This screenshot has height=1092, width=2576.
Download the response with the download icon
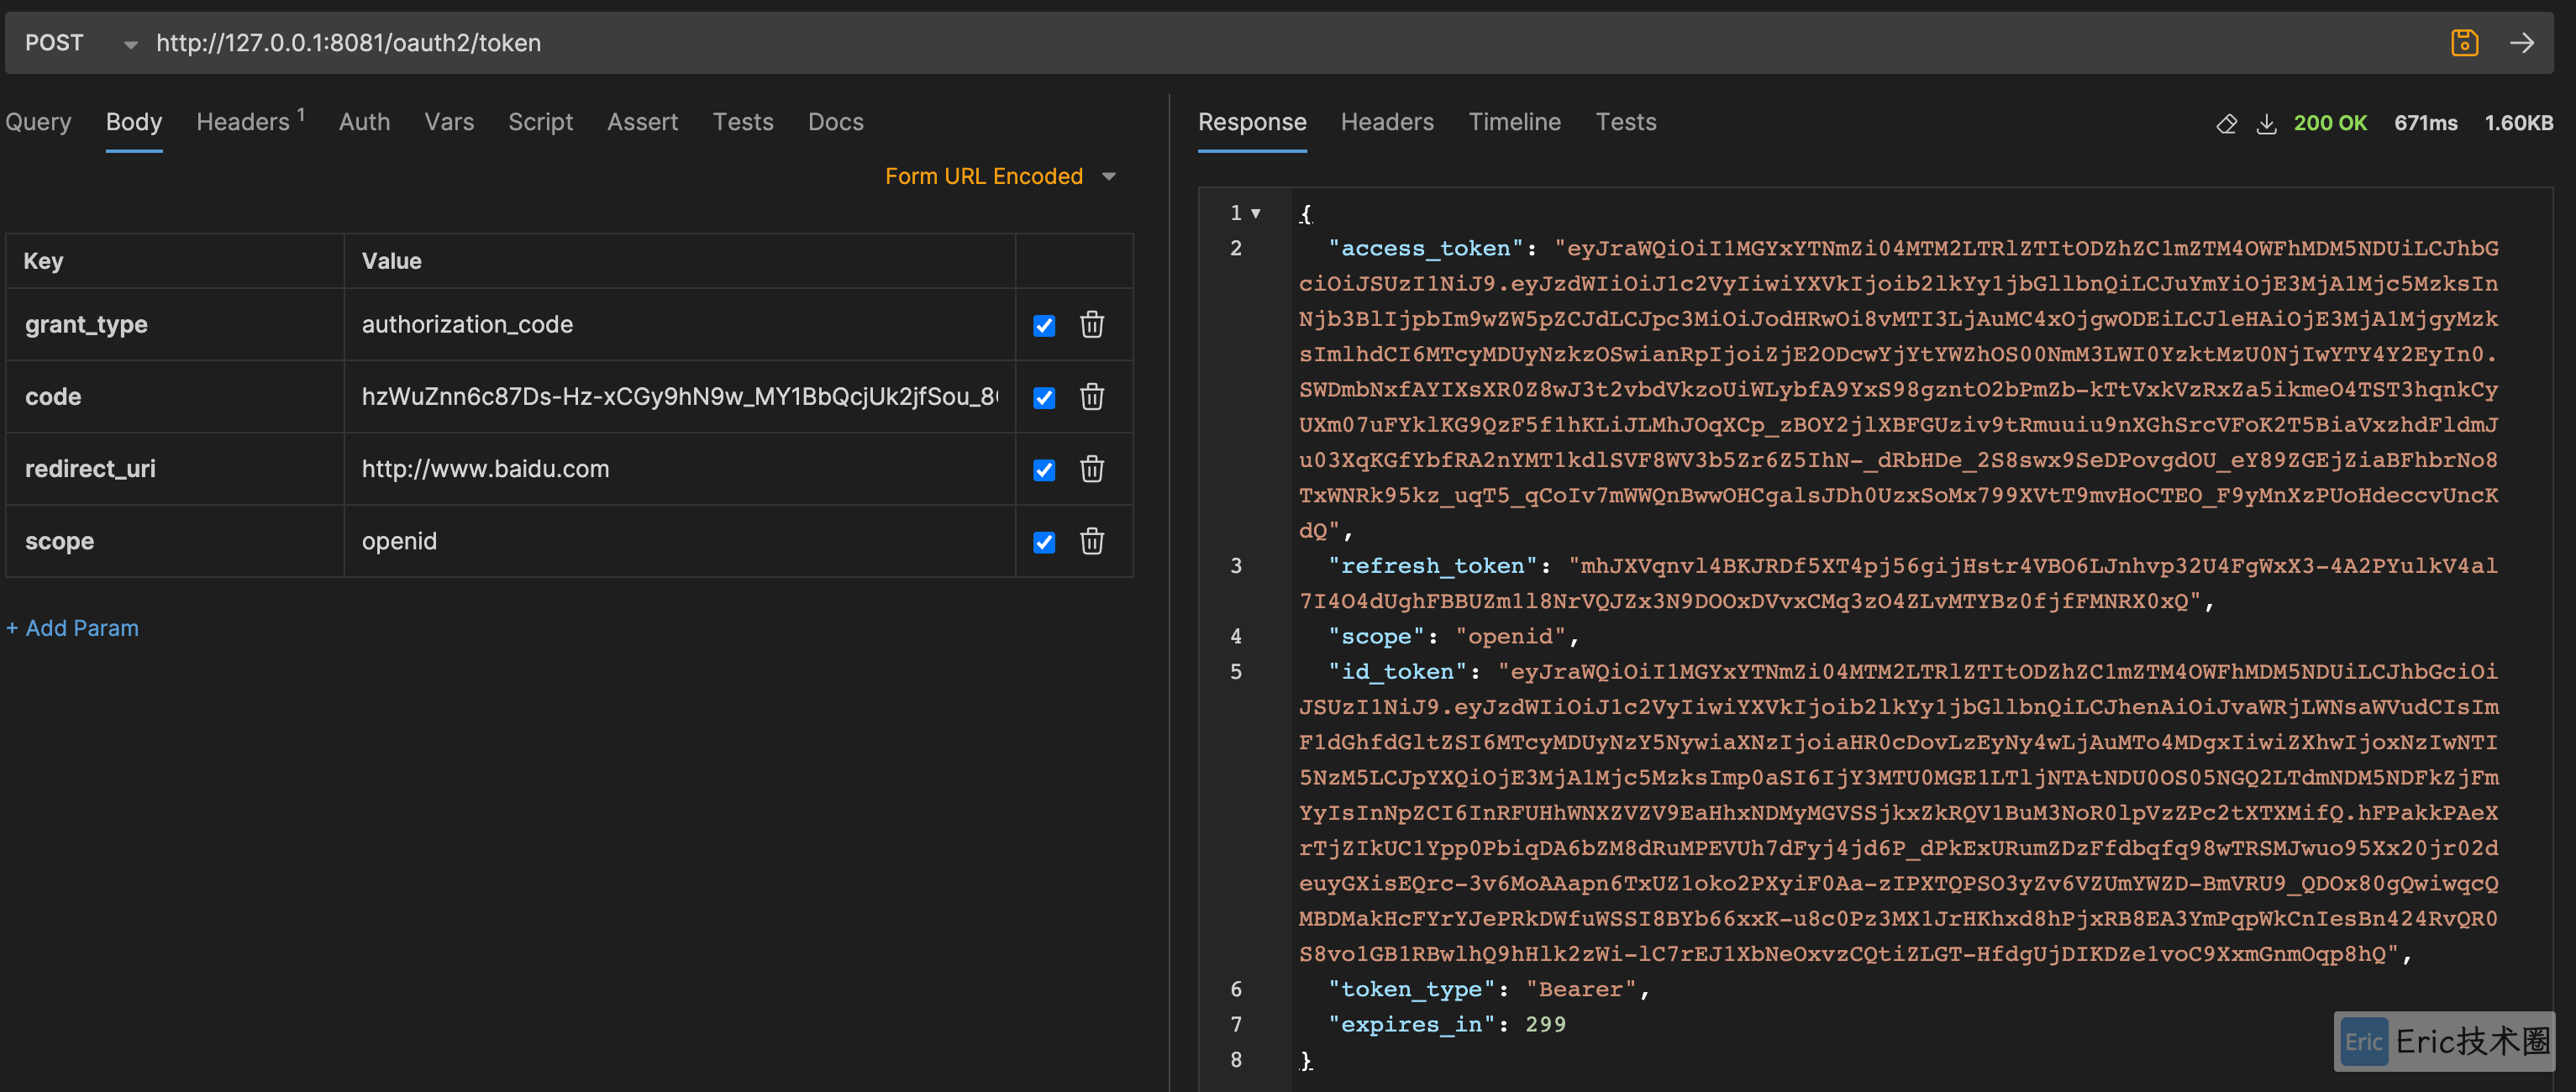tap(2267, 123)
